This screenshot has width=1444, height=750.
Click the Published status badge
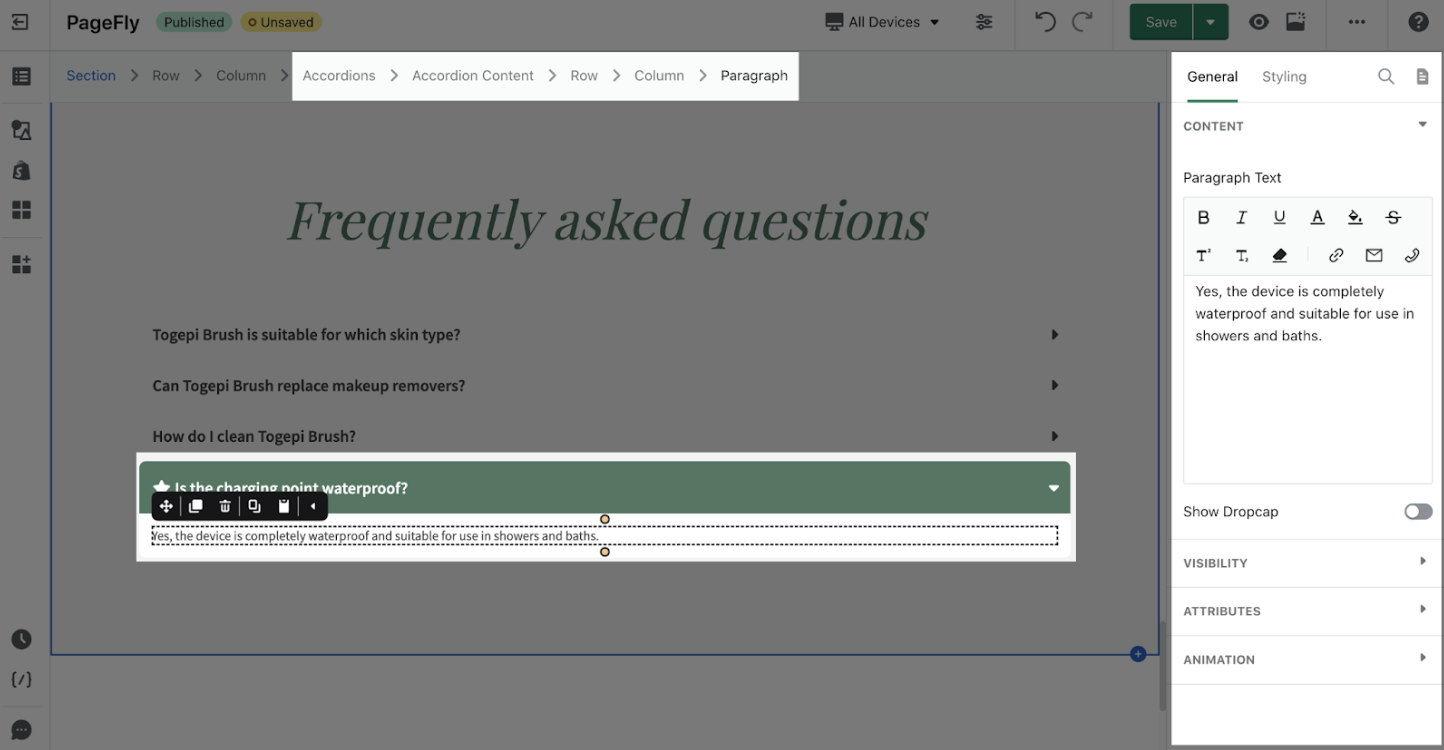[x=194, y=22]
